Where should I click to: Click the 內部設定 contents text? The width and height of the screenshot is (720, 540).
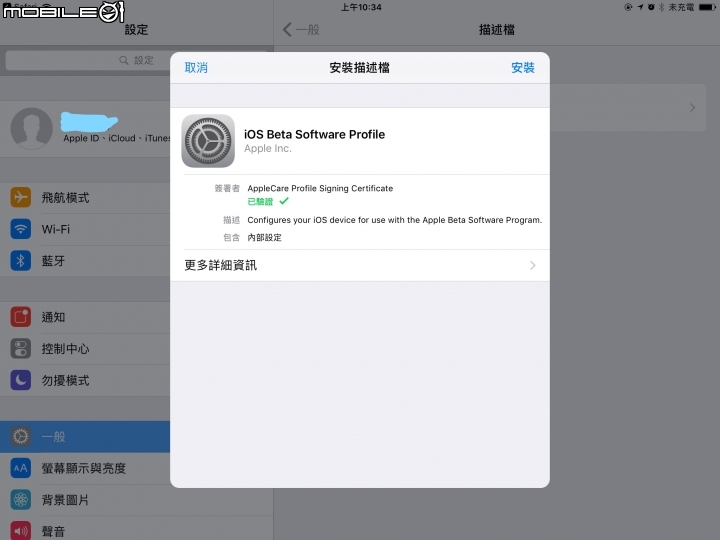[264, 237]
